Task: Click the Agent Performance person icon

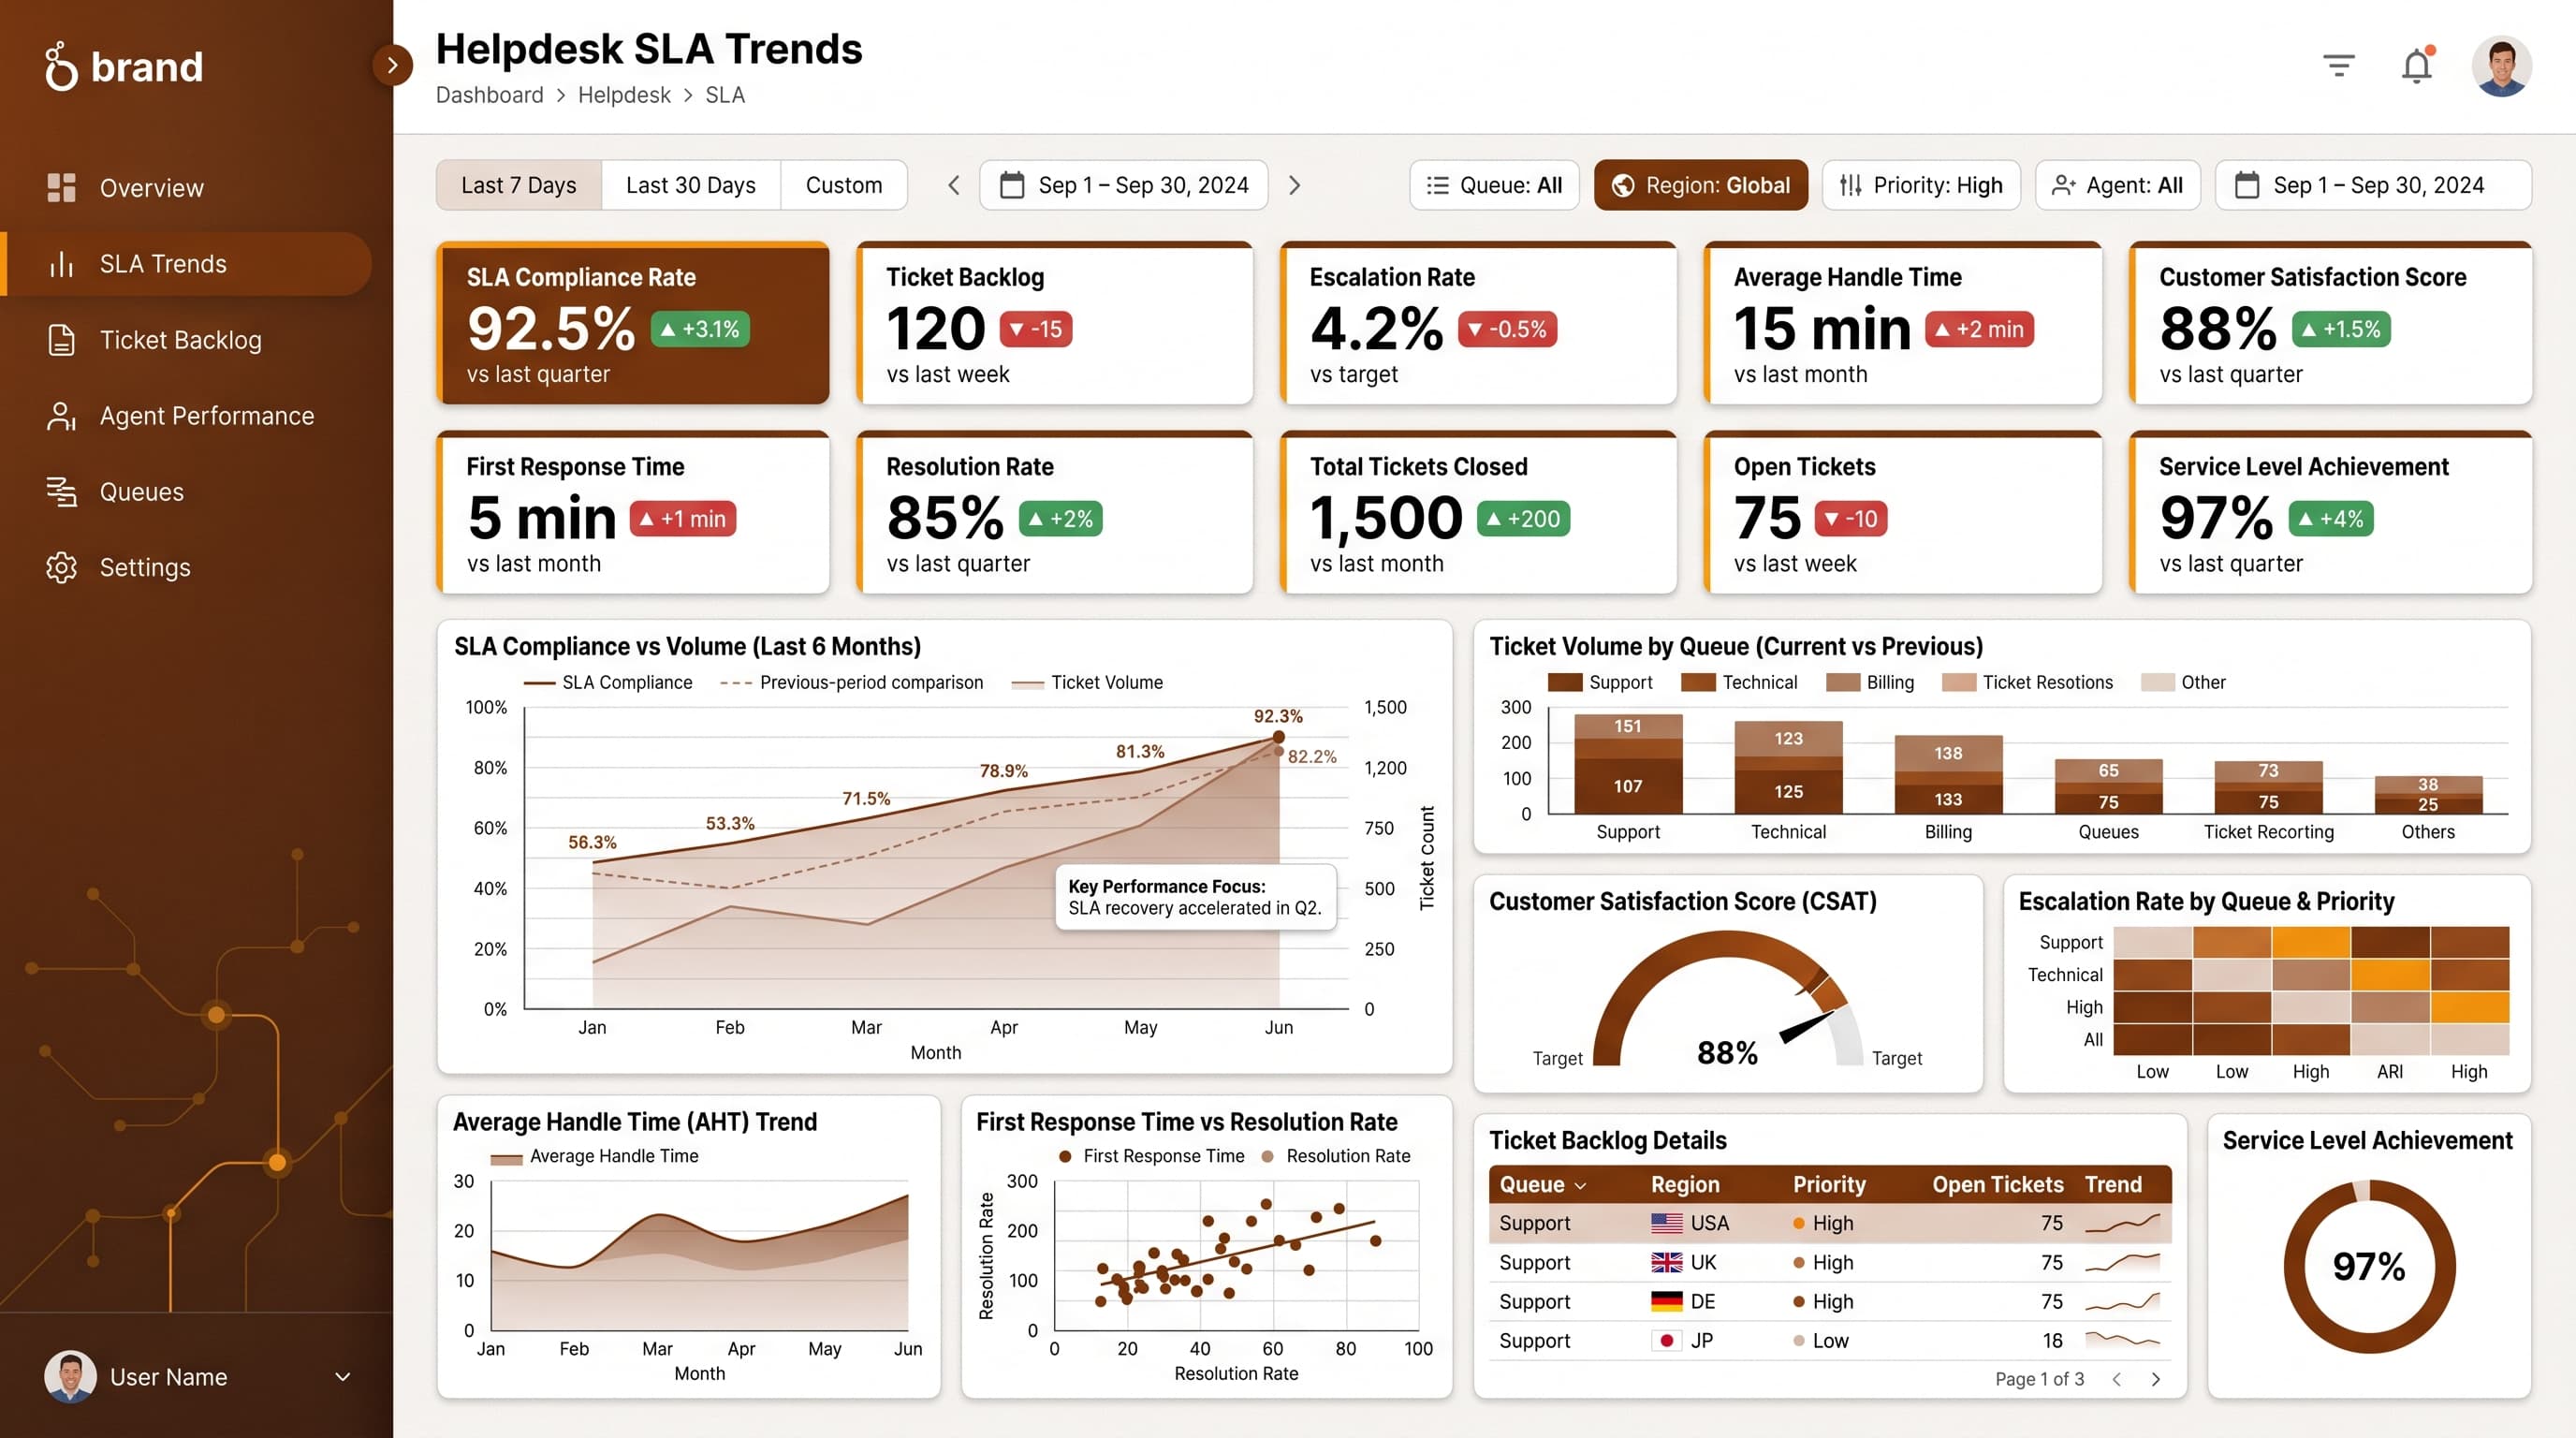Action: tap(61, 416)
